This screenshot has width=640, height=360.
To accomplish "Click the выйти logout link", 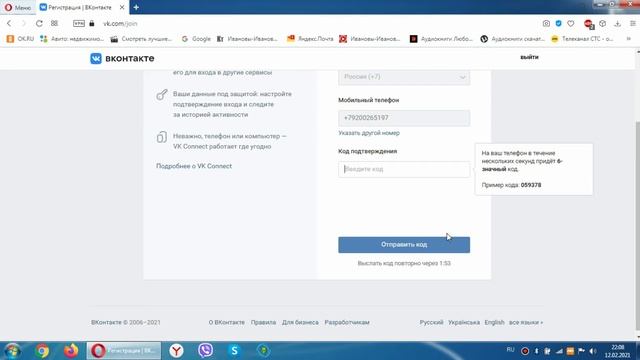I will pos(529,57).
